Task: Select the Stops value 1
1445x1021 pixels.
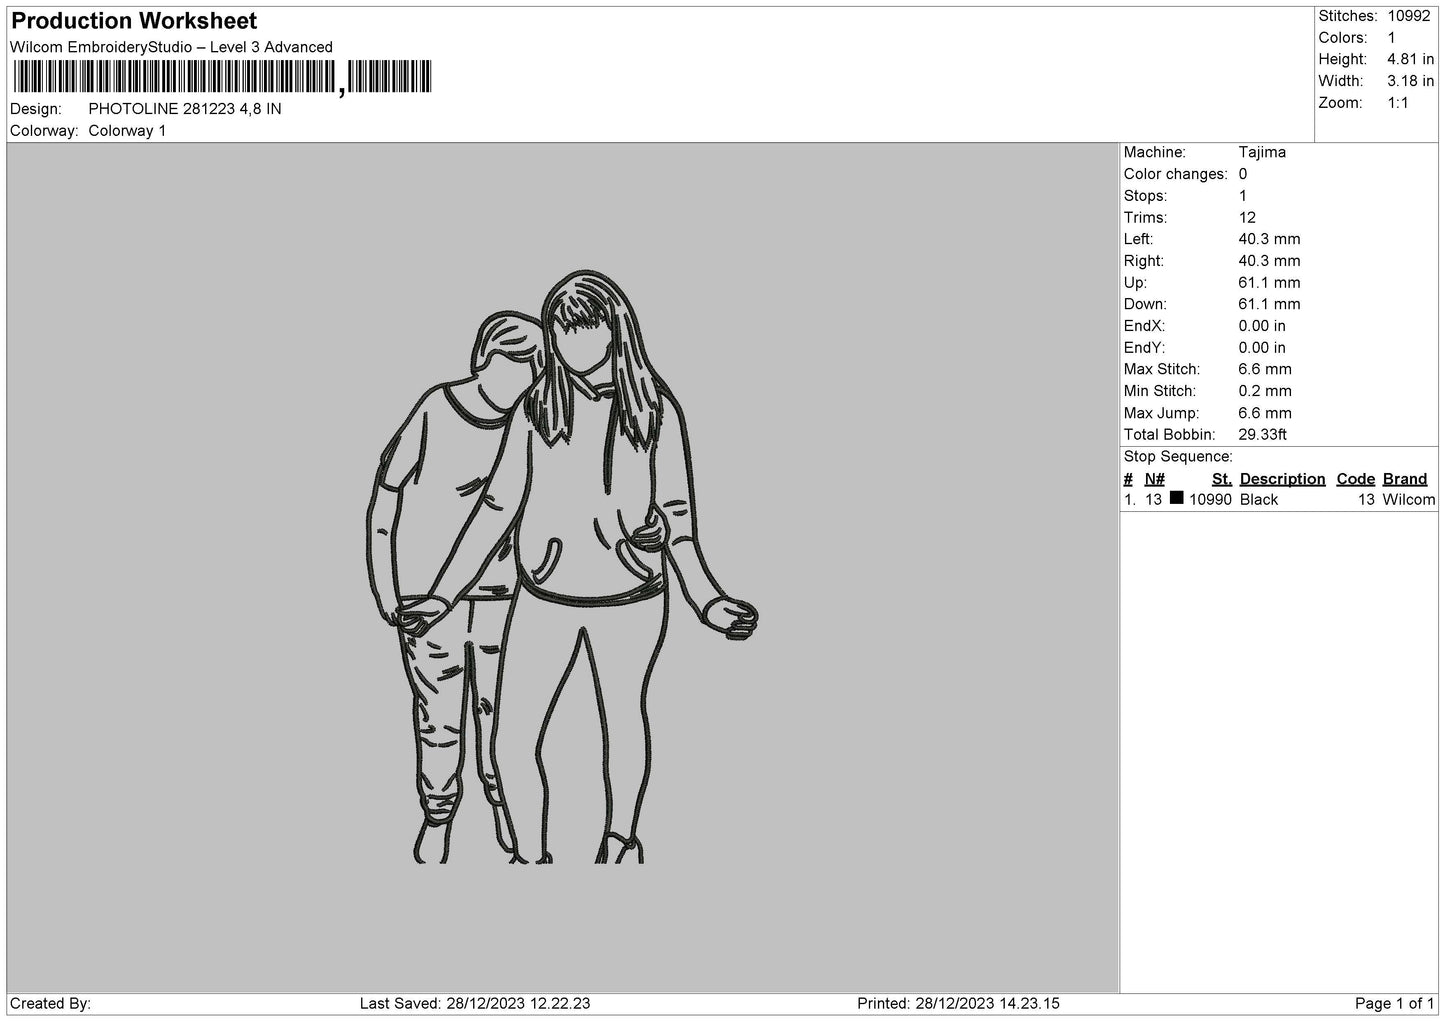Action: (1243, 196)
